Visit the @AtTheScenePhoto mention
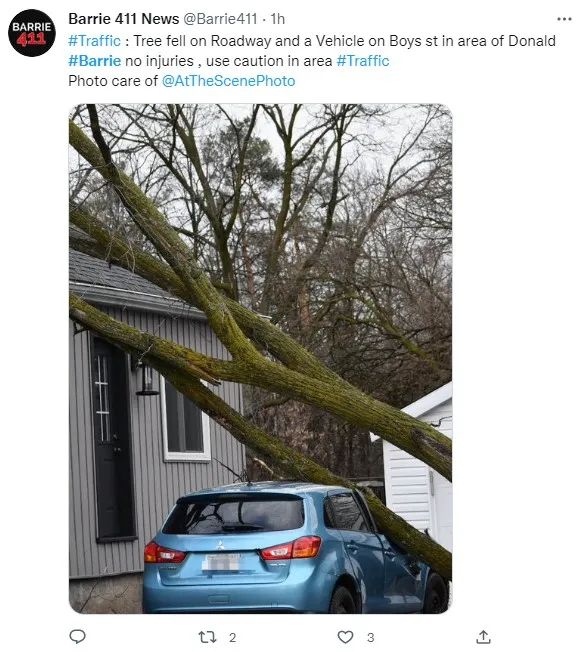Image resolution: width=587 pixels, height=652 pixels. 228,81
